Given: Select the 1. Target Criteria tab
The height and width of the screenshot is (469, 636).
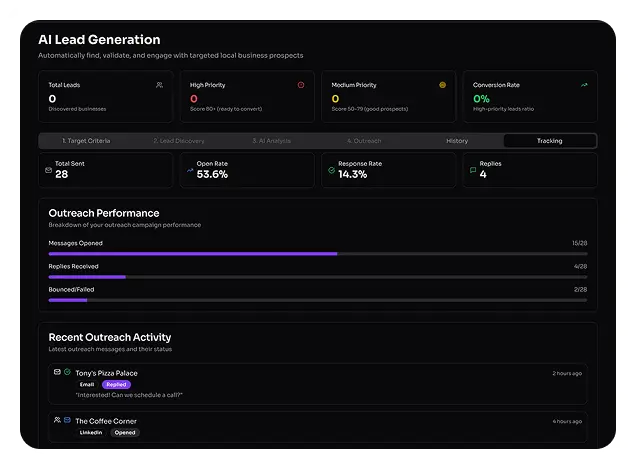Looking at the screenshot, I should tap(86, 141).
